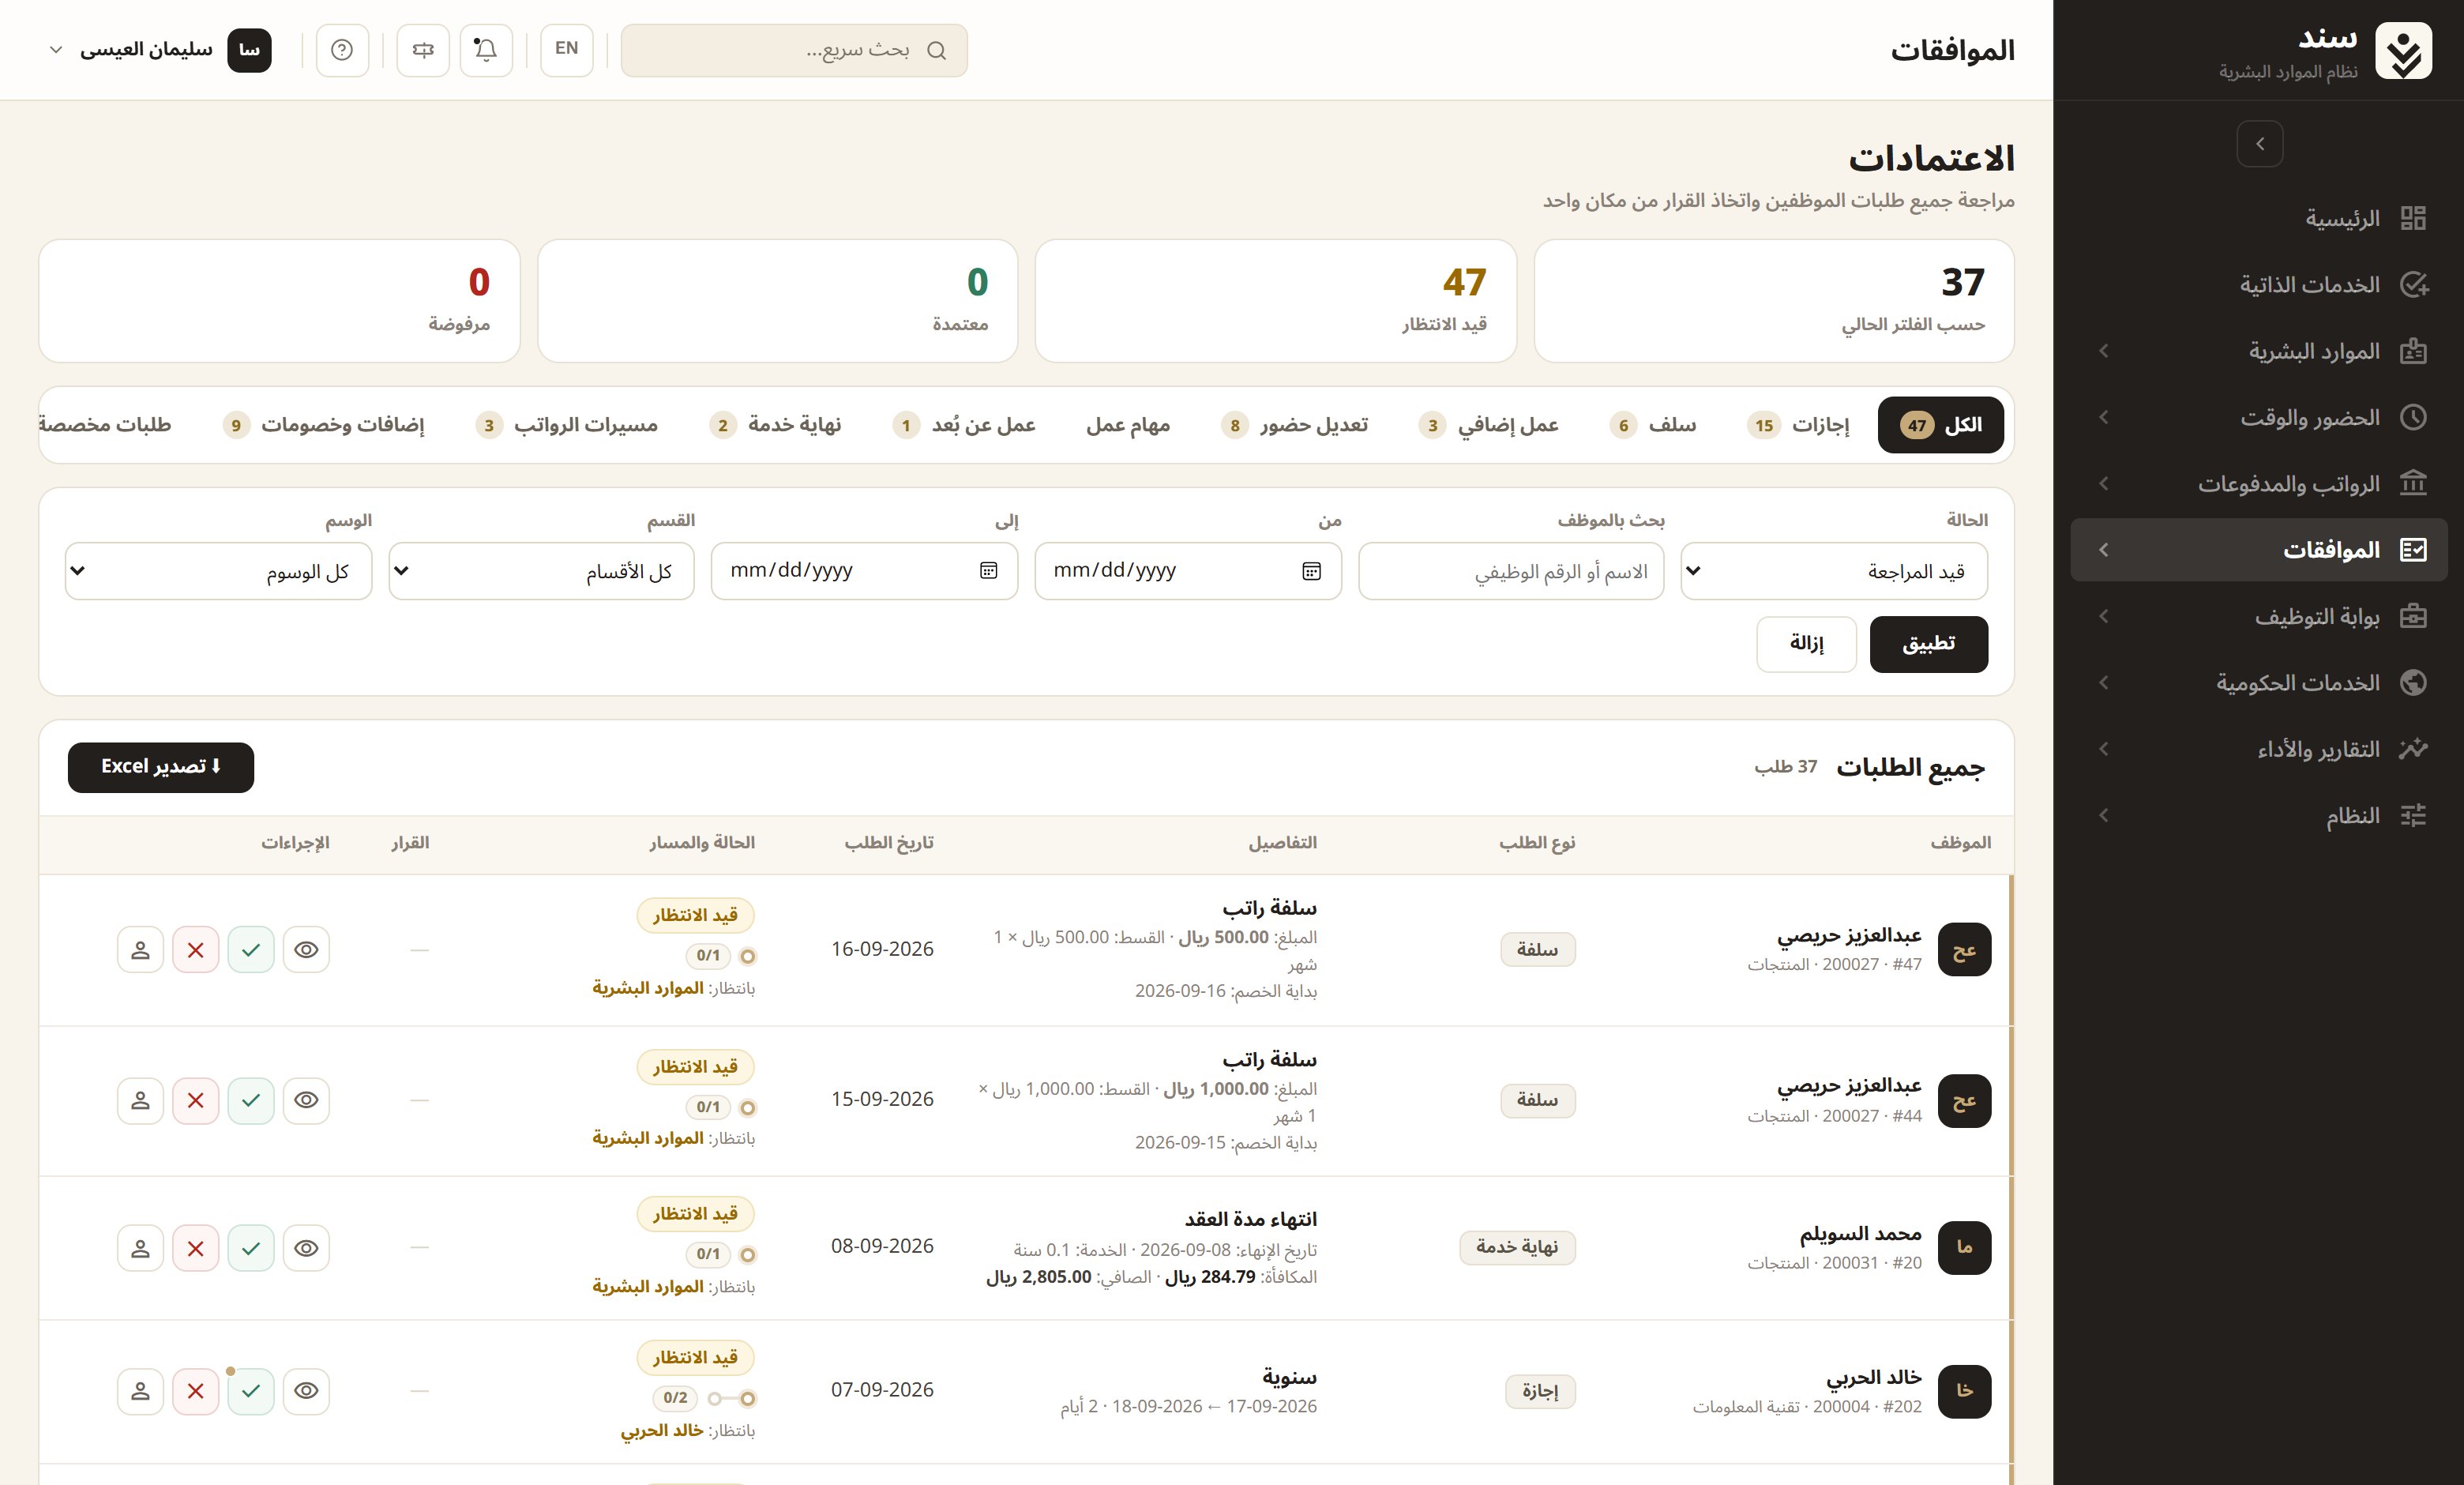View details eye icon for request #44
This screenshot has height=1485, width=2464.
[306, 1100]
